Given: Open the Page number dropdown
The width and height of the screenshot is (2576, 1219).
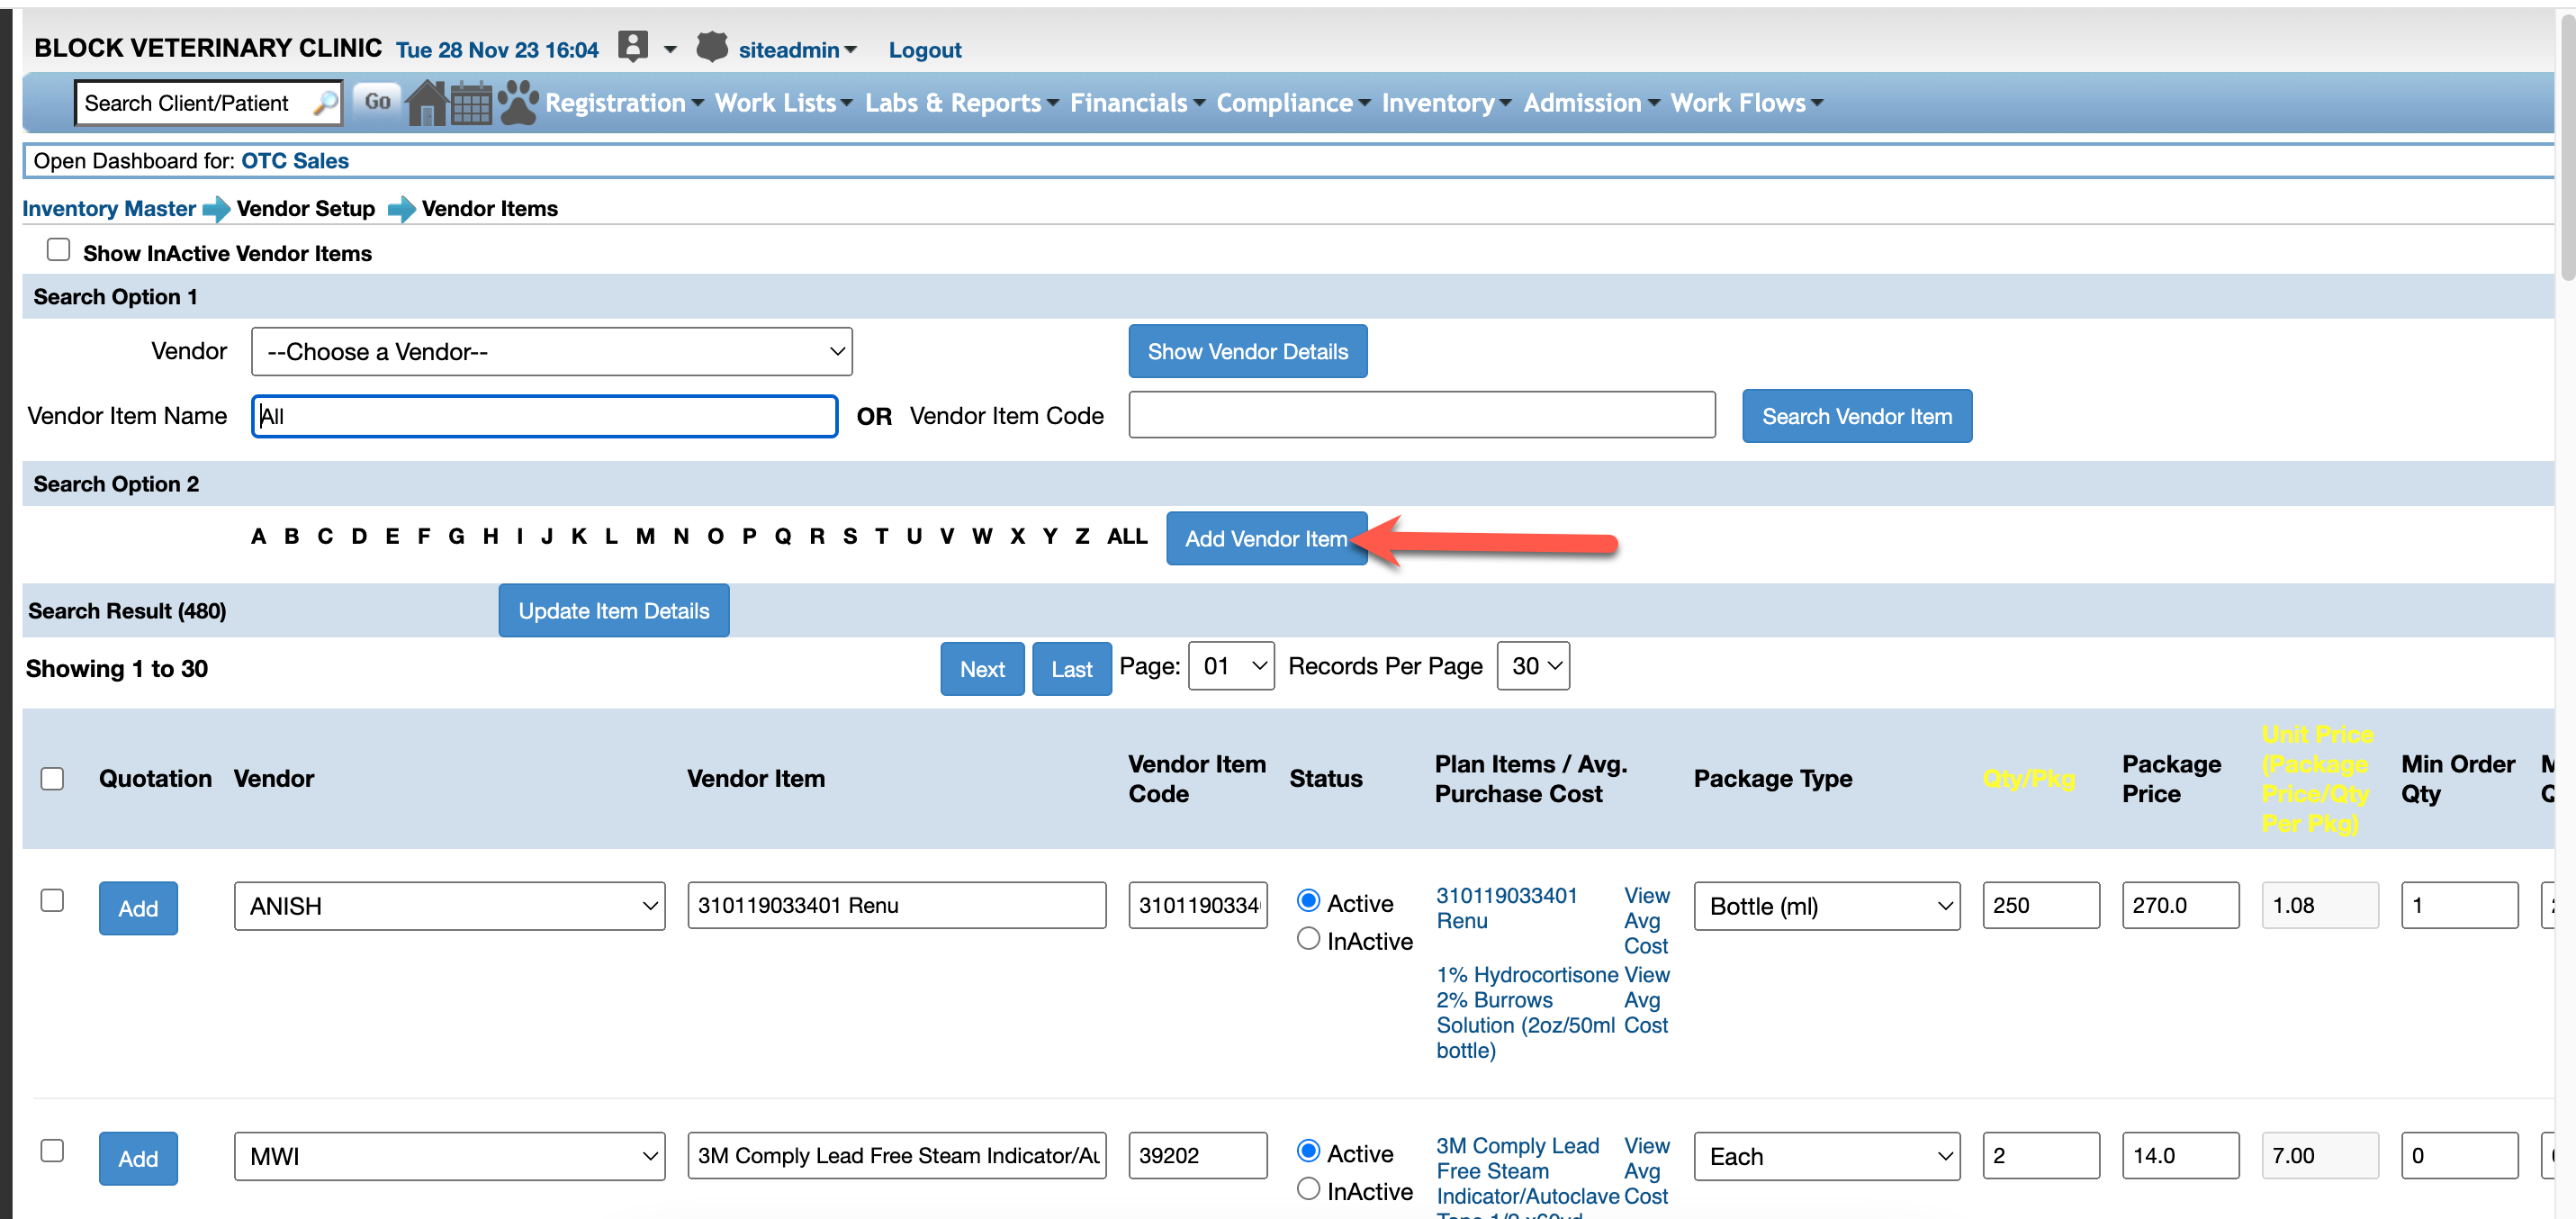Looking at the screenshot, I should [x=1231, y=666].
